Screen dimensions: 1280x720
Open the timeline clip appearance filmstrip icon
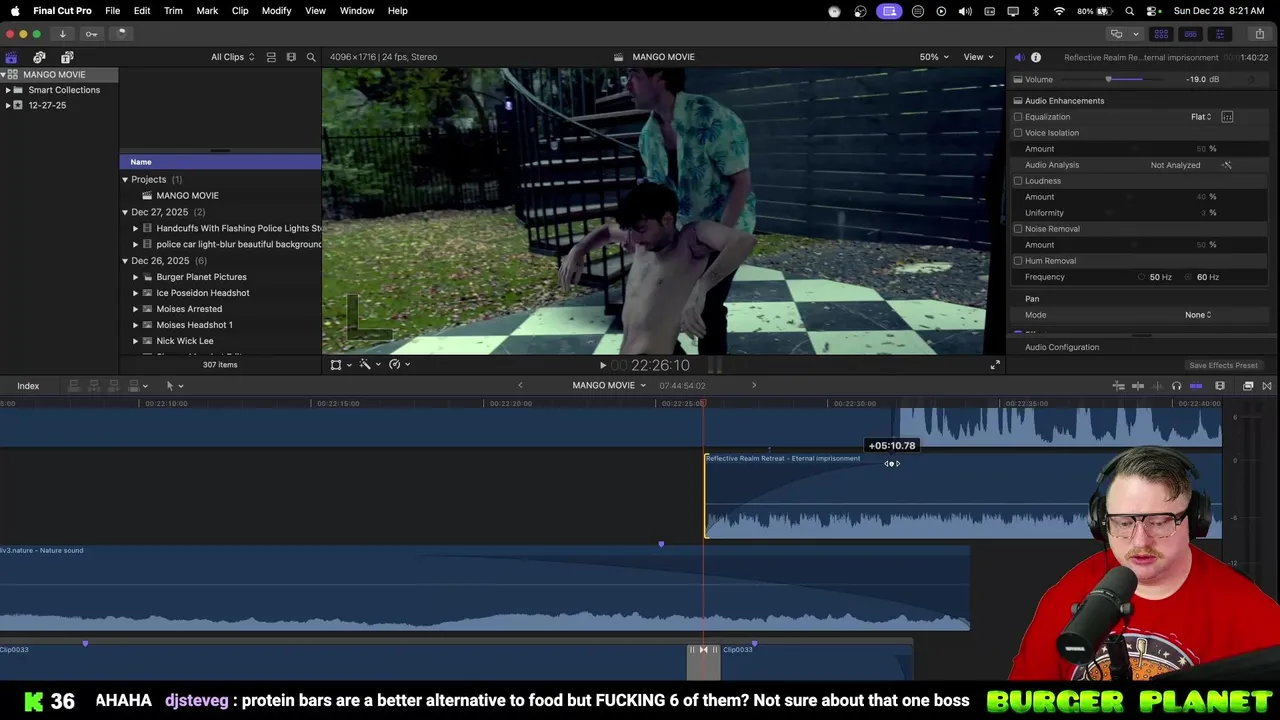[1220, 386]
